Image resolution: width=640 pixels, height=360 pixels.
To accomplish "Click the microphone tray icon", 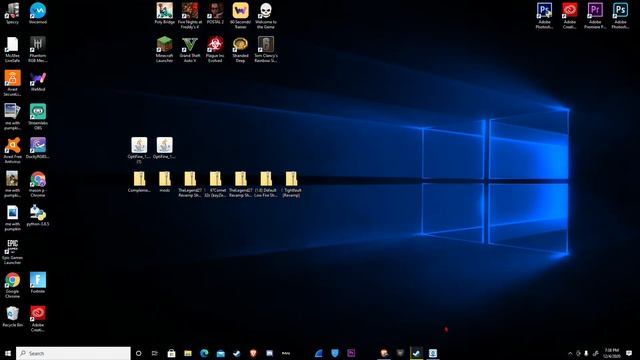I will [x=586, y=353].
